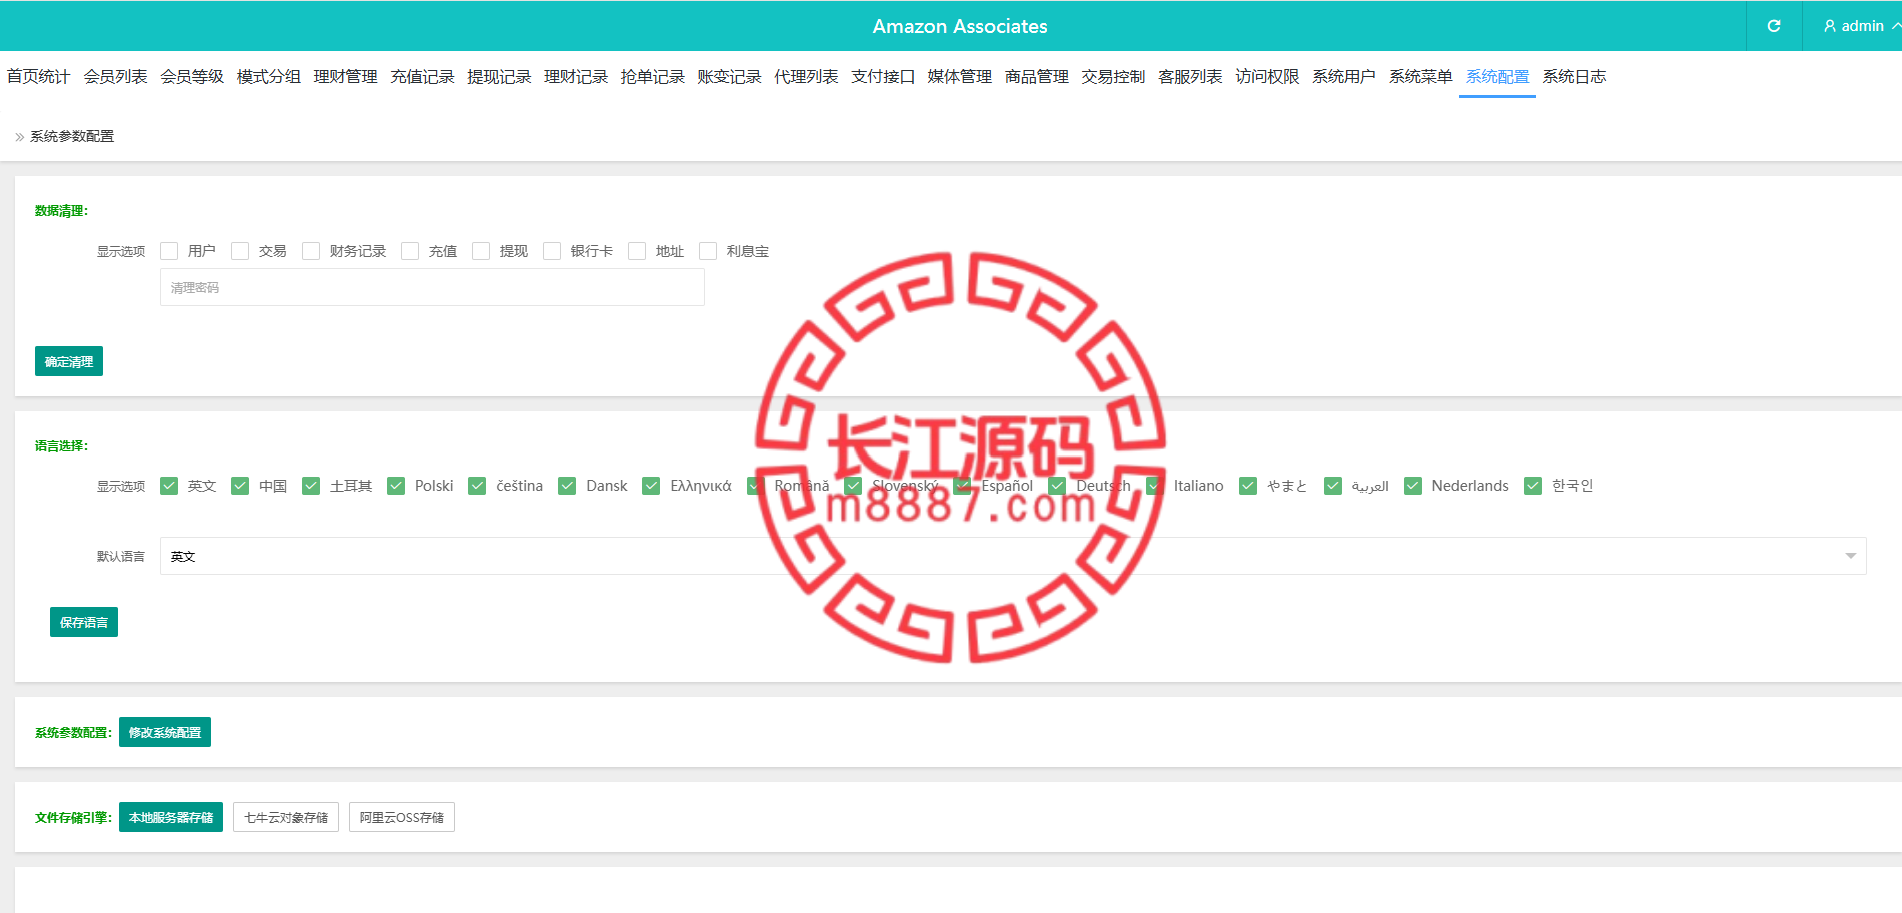
Task: Go to 充值记录 page
Action: tap(422, 76)
